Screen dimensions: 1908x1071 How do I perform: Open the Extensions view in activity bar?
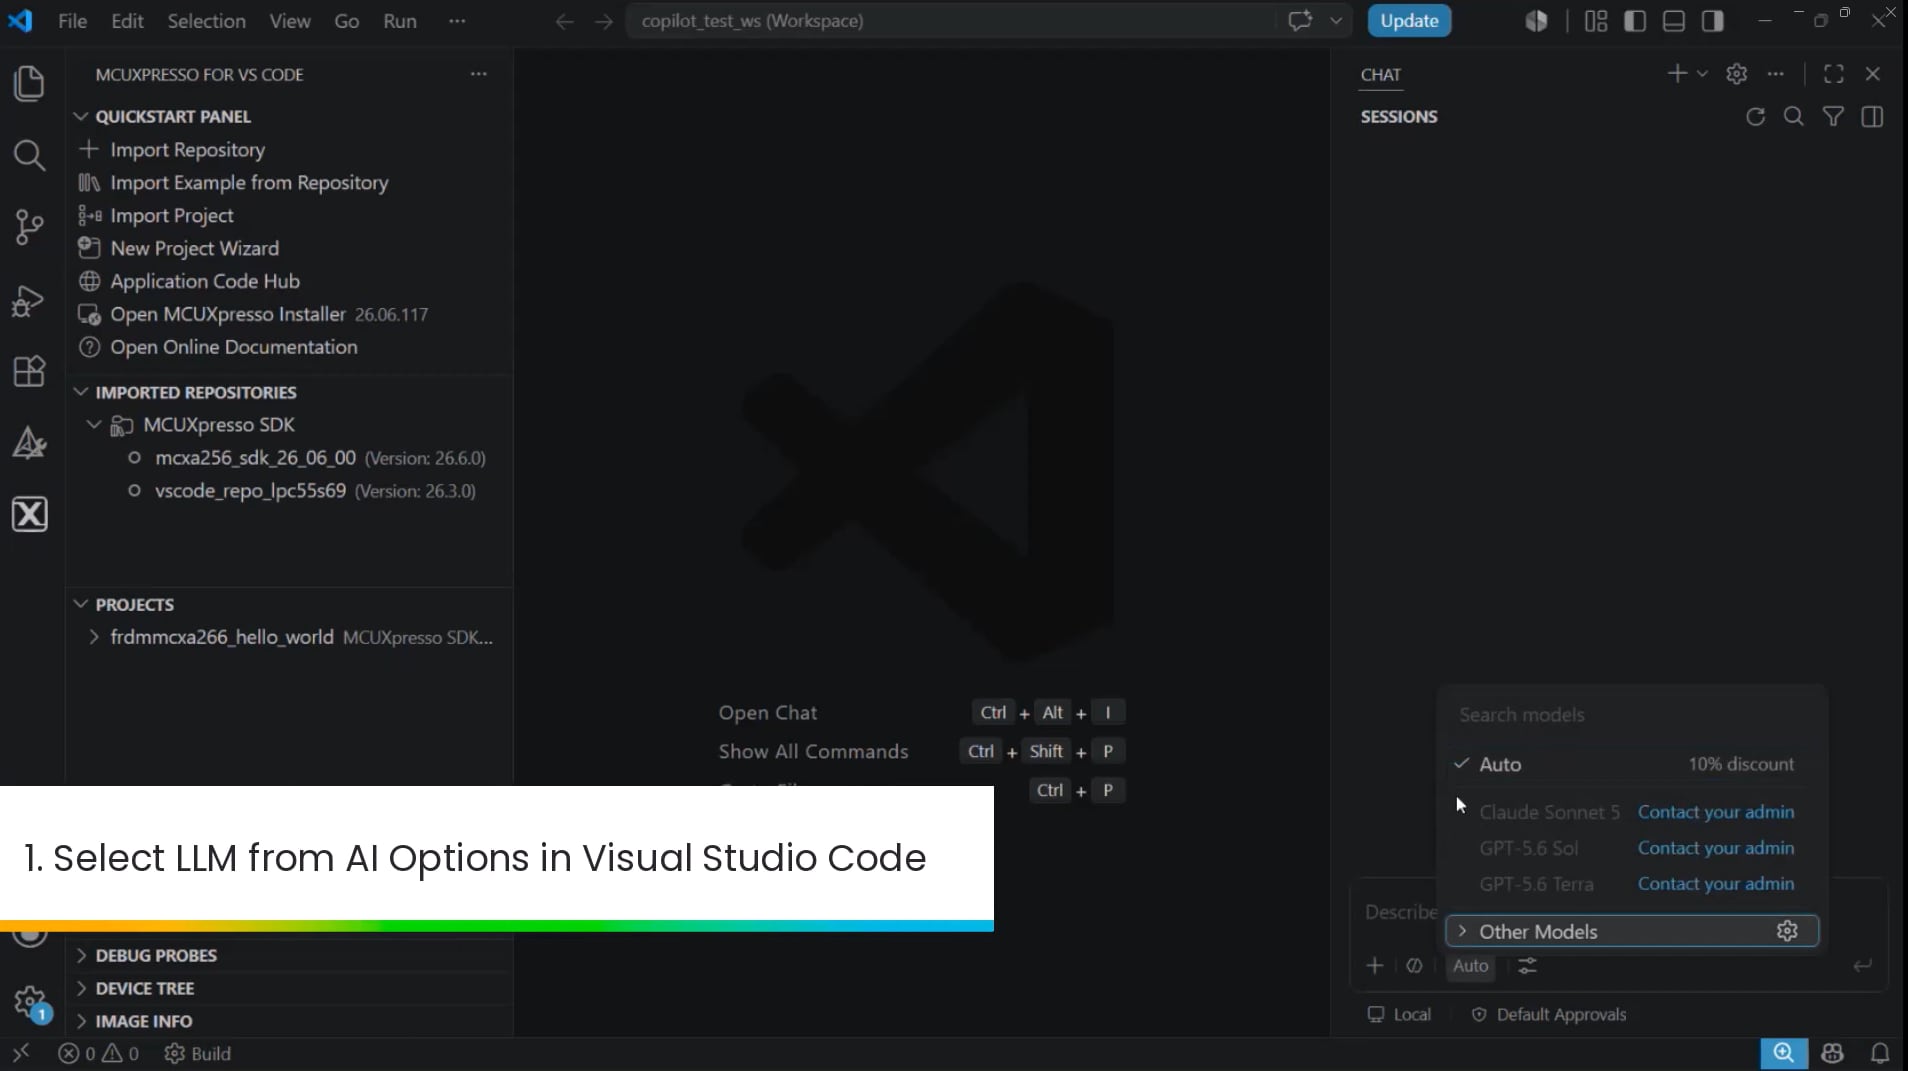(29, 371)
